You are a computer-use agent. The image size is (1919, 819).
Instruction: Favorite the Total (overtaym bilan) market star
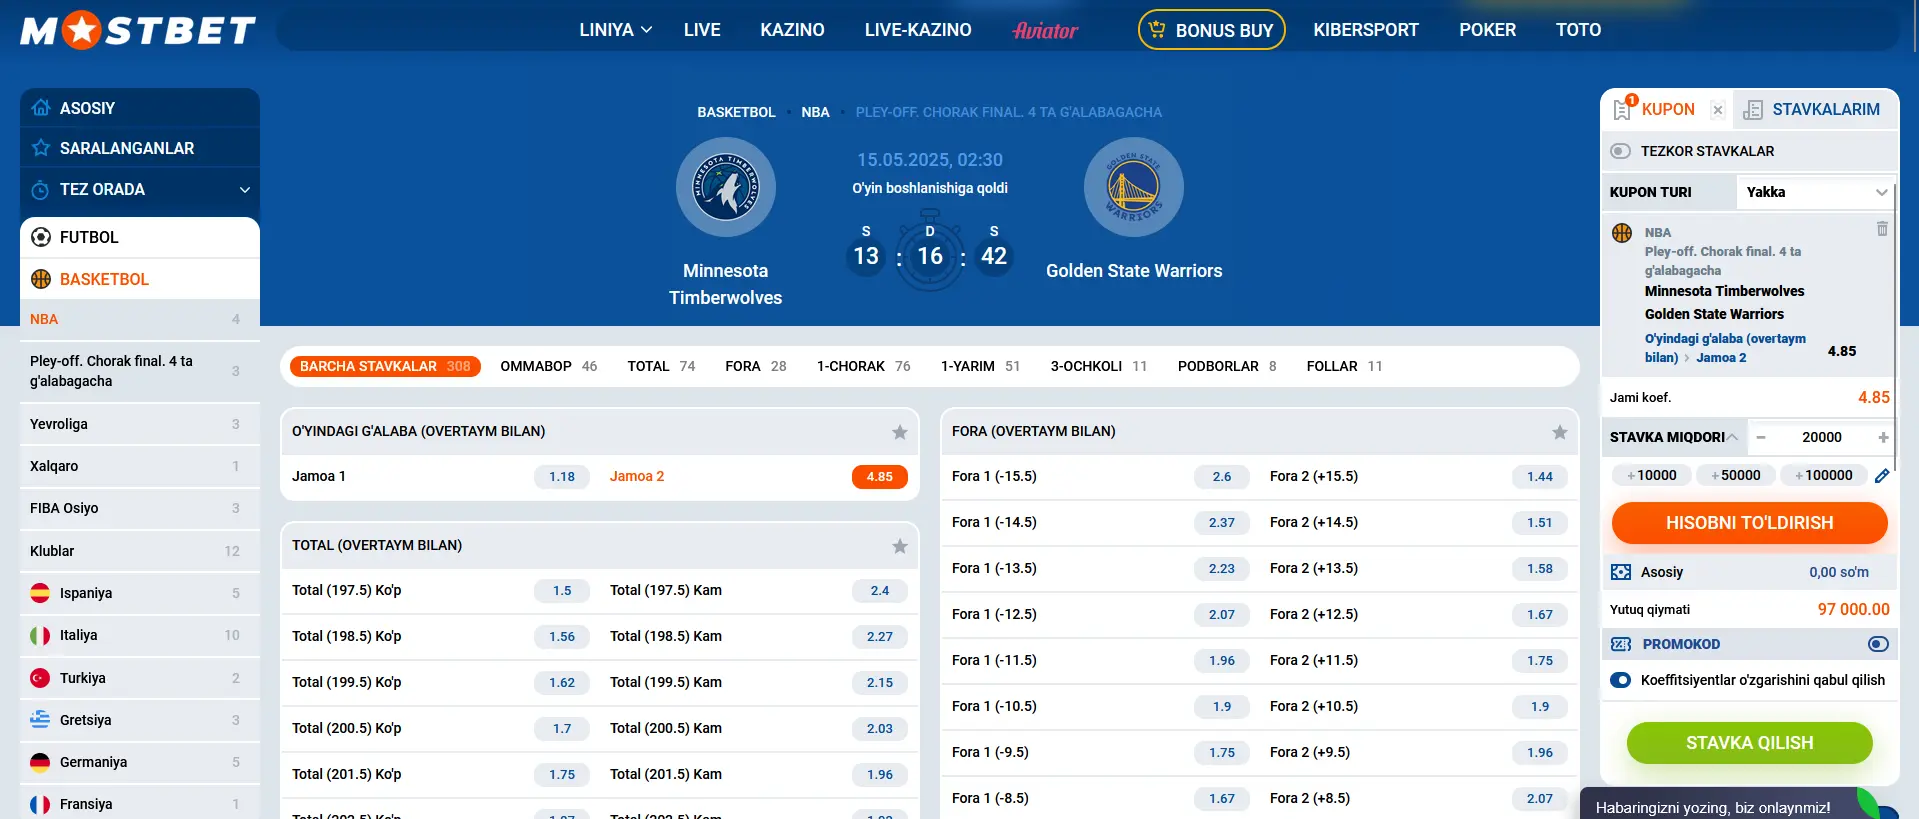900,546
